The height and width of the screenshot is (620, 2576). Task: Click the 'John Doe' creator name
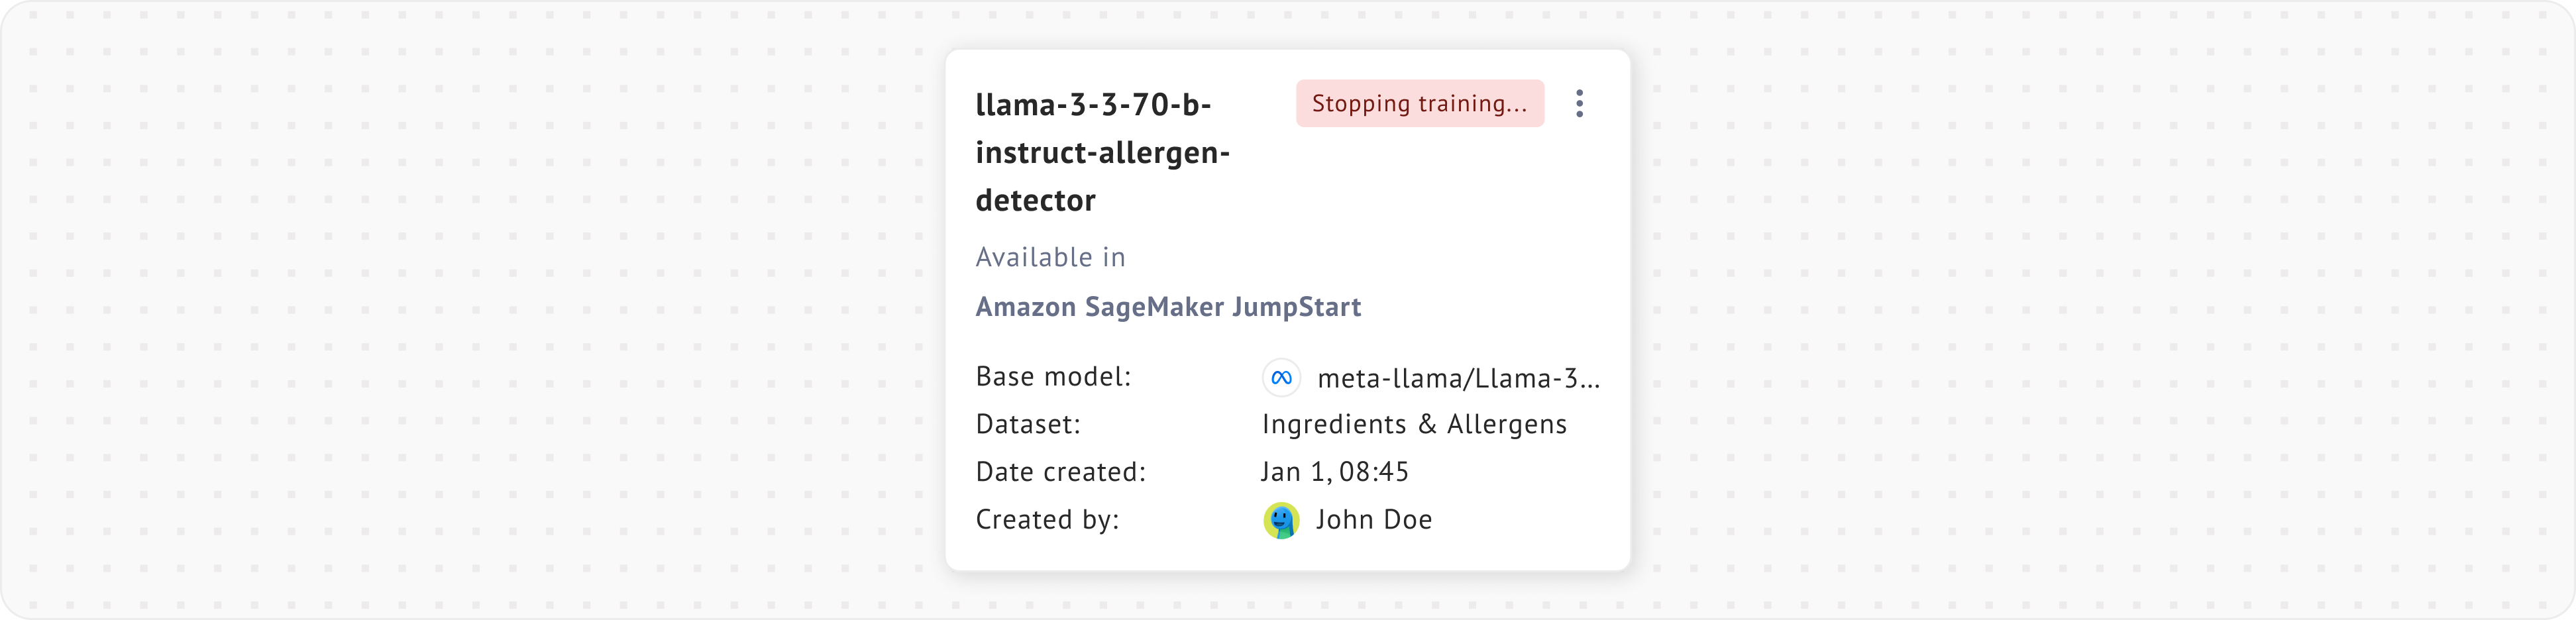1373,519
